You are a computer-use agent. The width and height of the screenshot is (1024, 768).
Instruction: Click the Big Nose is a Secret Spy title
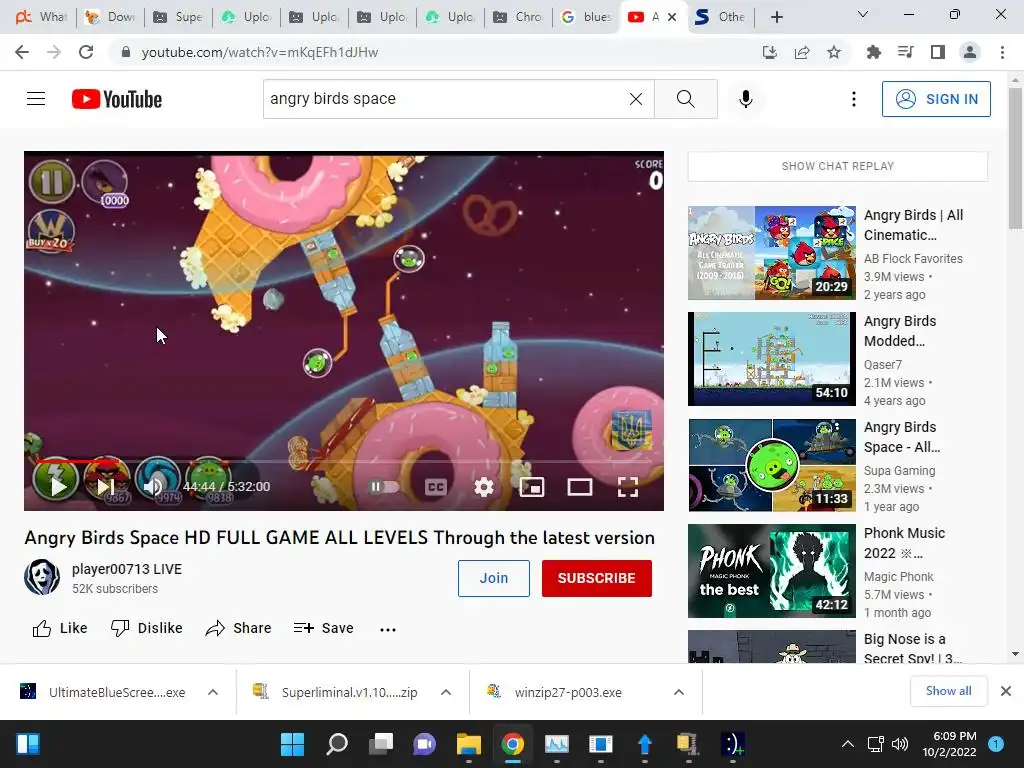pos(912,648)
